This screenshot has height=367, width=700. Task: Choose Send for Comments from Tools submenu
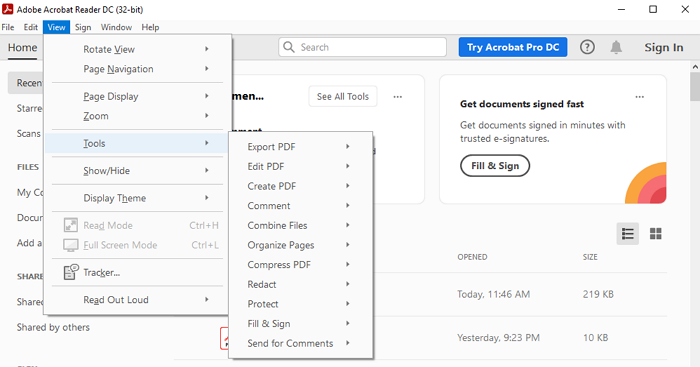click(301, 343)
